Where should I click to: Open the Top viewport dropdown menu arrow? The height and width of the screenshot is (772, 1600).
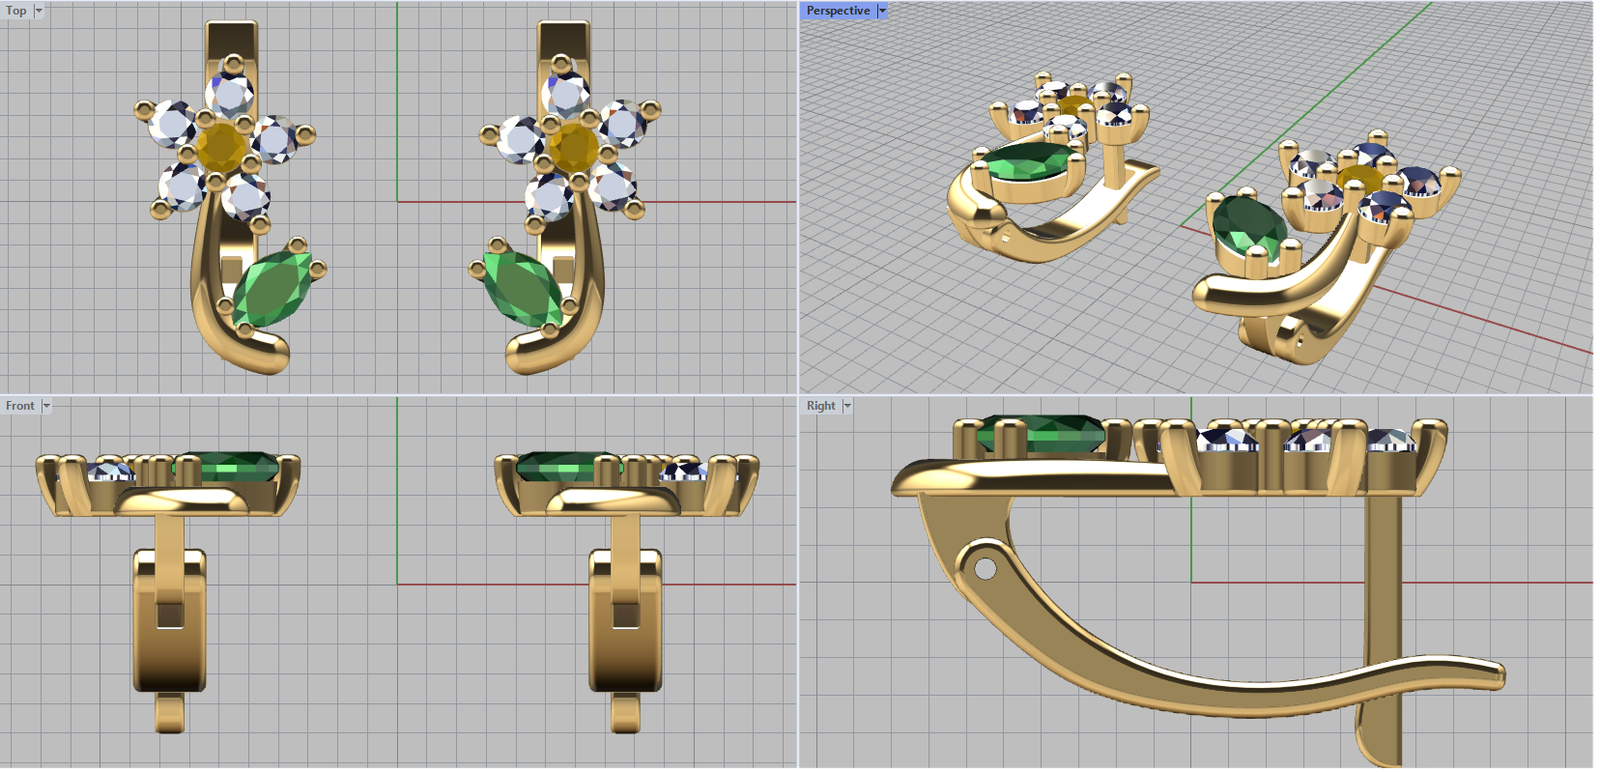click(x=39, y=11)
